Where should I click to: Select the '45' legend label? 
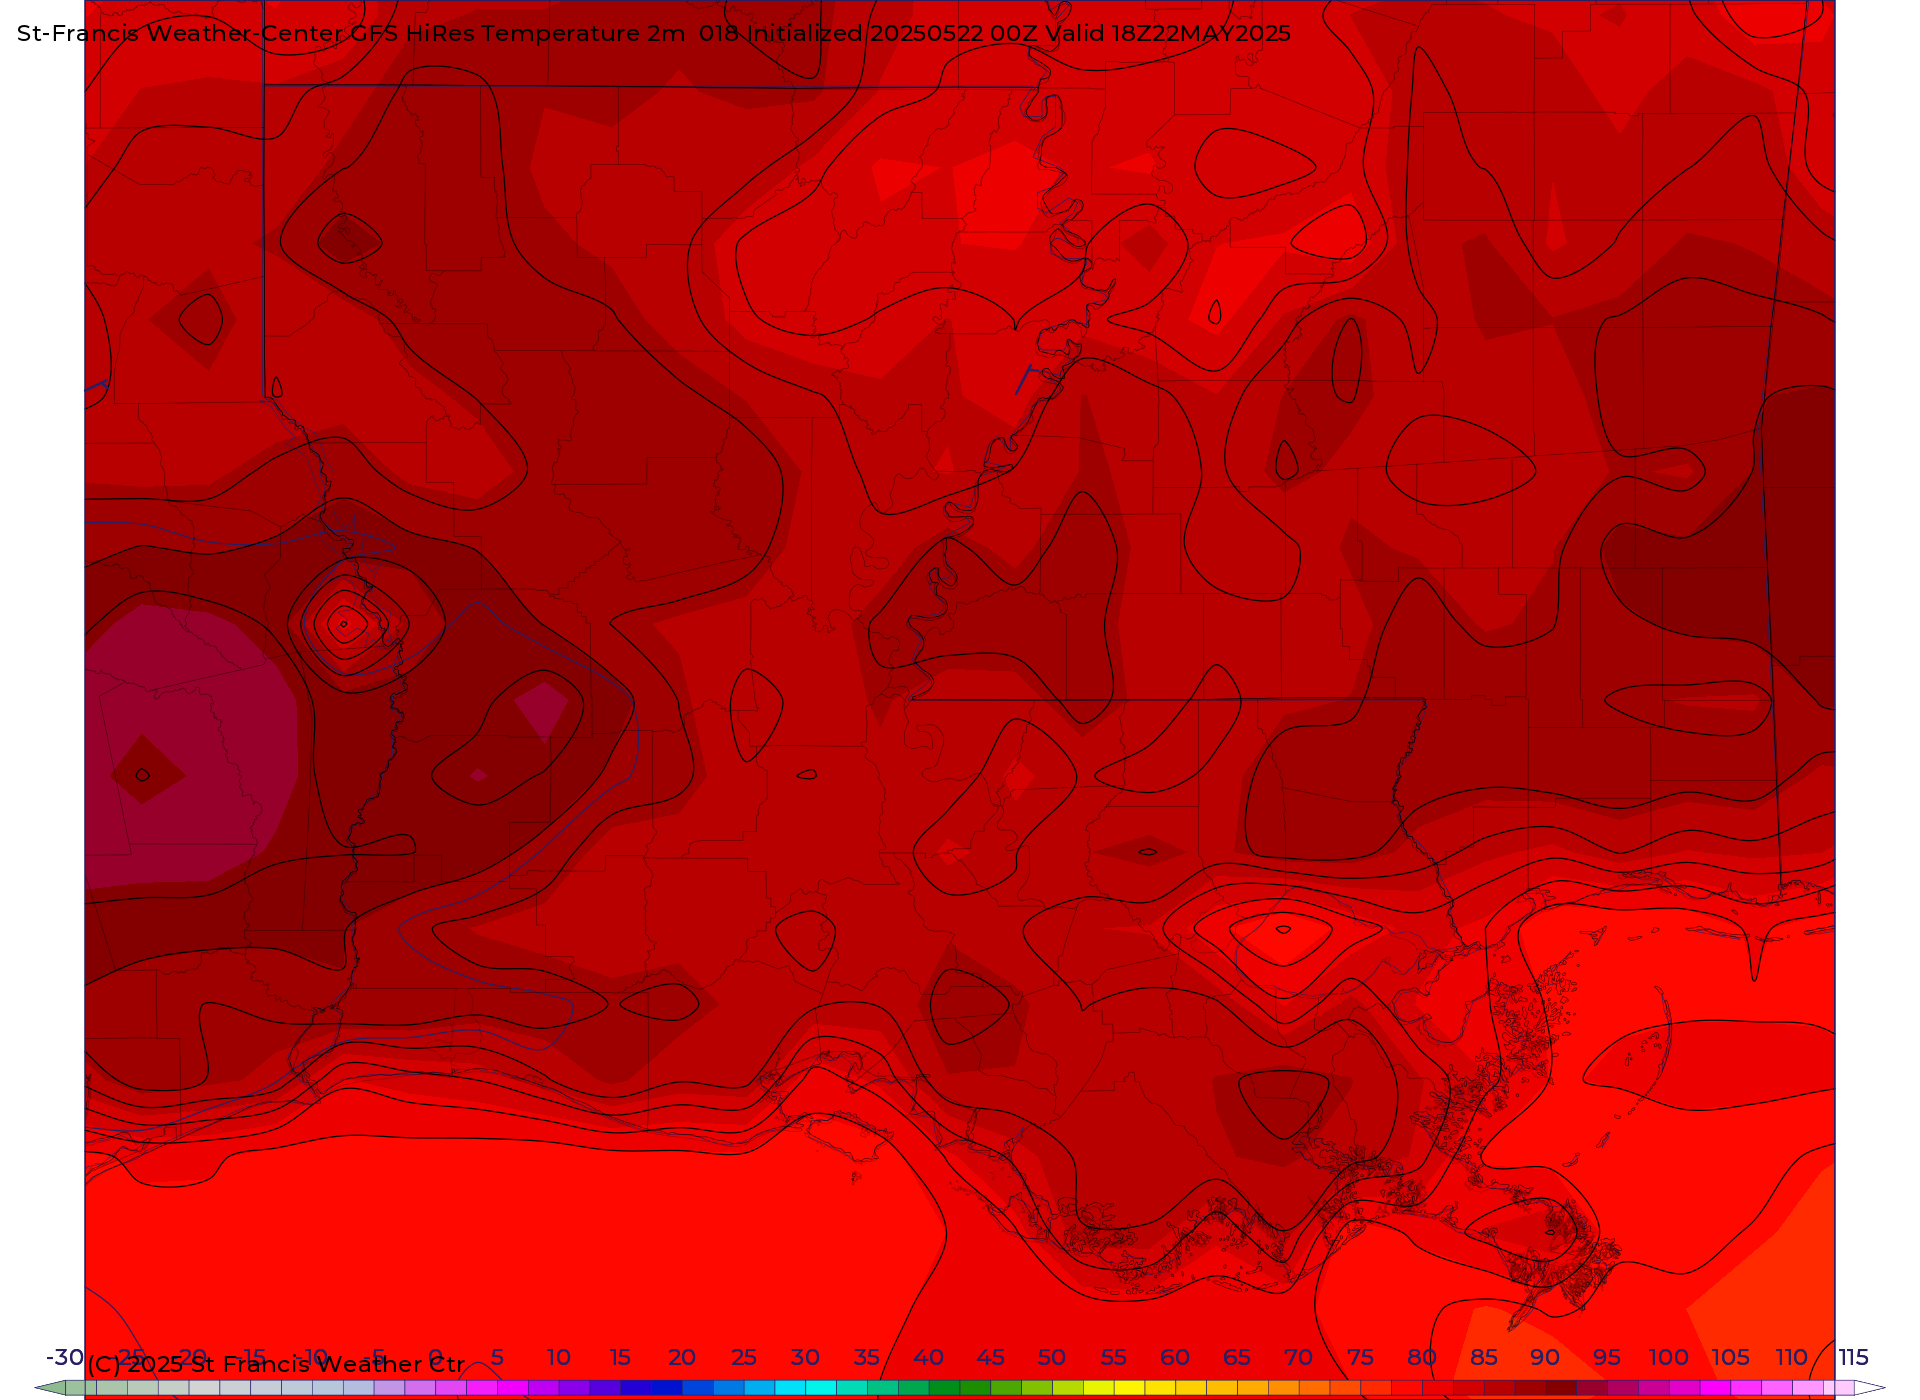(991, 1358)
